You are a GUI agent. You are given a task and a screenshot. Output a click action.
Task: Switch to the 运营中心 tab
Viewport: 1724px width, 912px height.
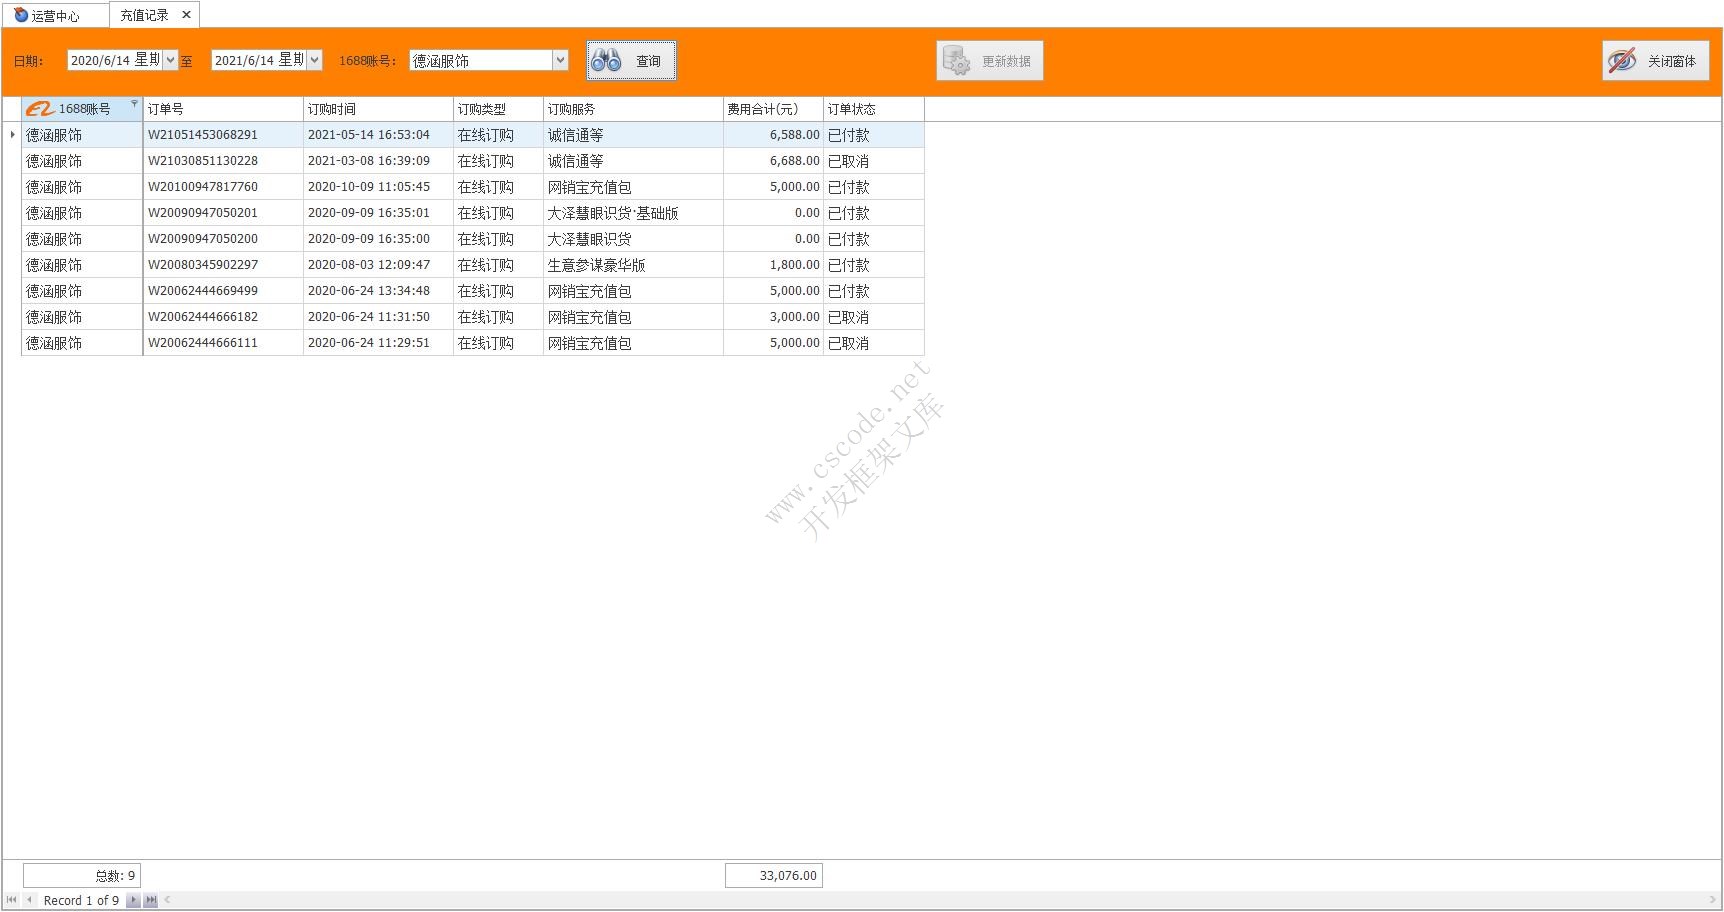tap(55, 15)
